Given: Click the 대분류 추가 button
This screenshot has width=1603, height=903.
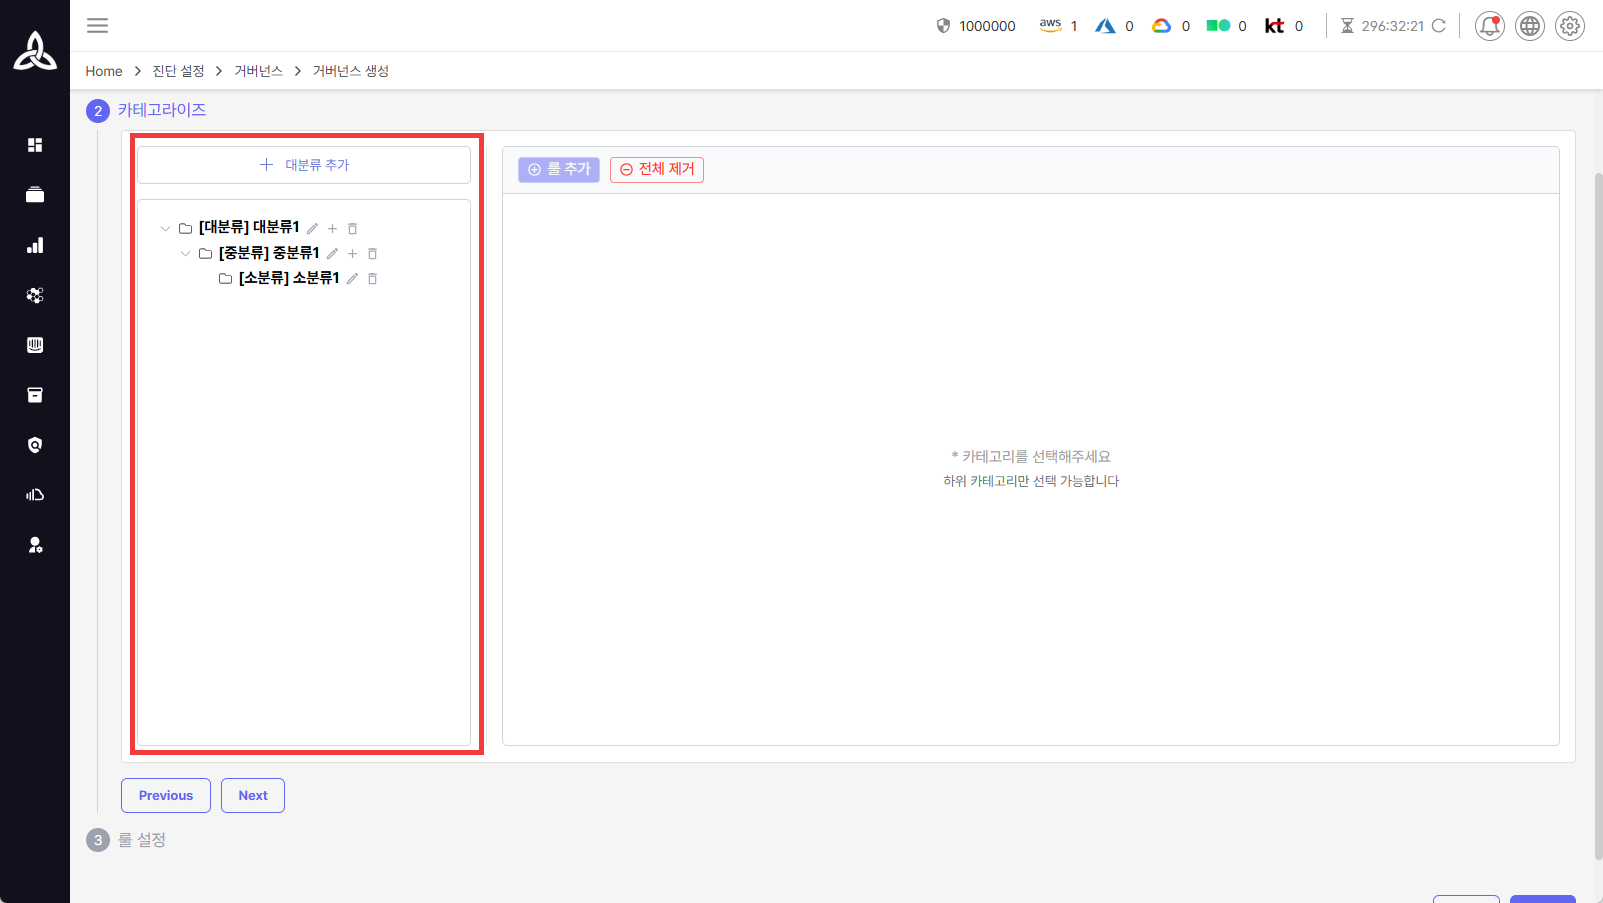Looking at the screenshot, I should pos(304,165).
